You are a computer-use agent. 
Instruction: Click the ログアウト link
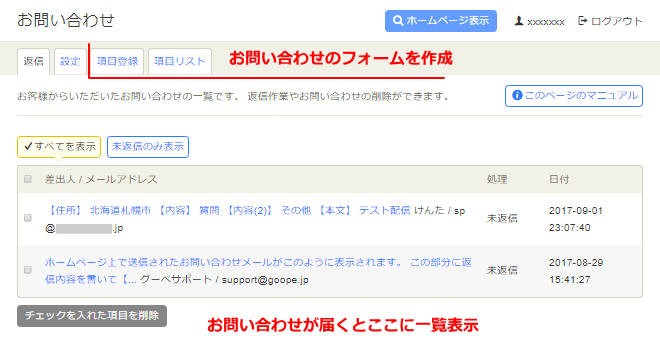(x=610, y=21)
